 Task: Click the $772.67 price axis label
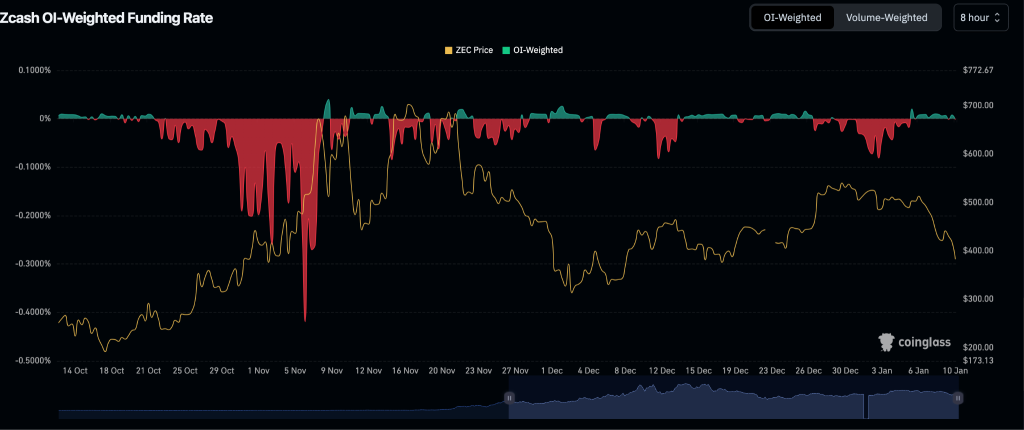978,70
